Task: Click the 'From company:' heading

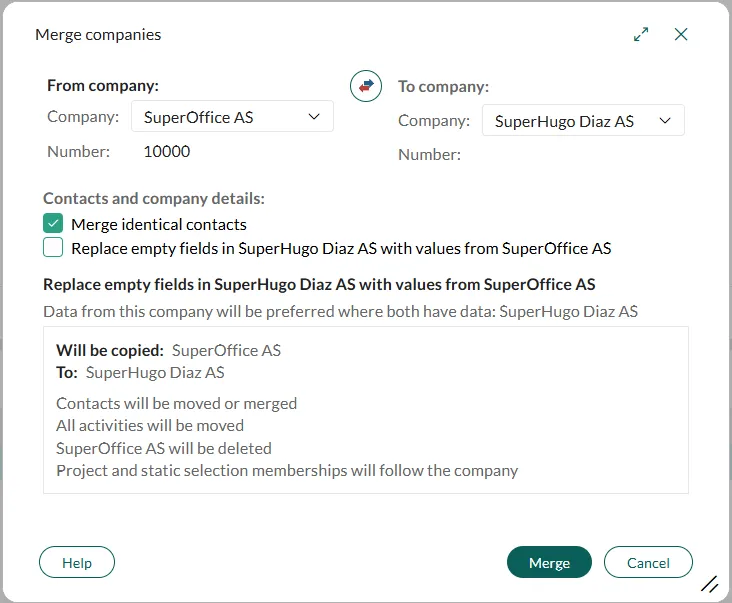Action: [x=103, y=86]
